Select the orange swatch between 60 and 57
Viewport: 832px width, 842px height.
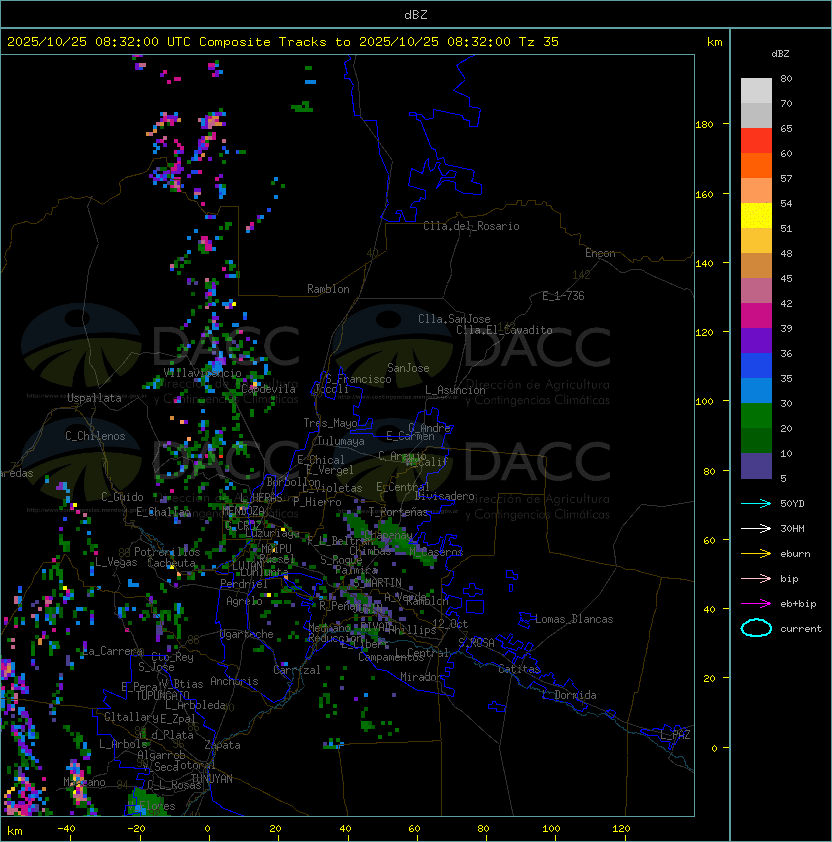click(756, 166)
